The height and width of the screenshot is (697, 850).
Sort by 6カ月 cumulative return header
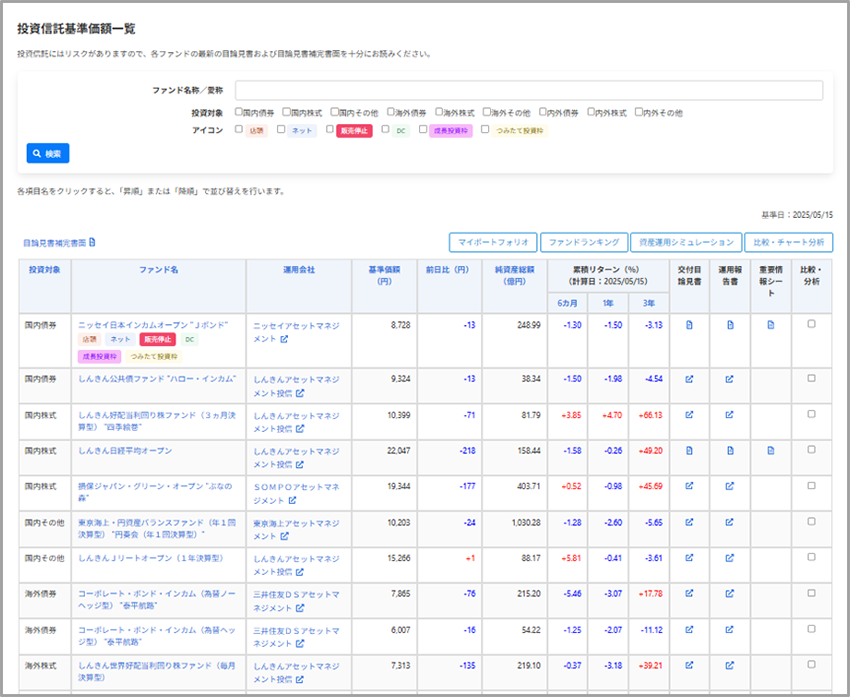(x=567, y=302)
